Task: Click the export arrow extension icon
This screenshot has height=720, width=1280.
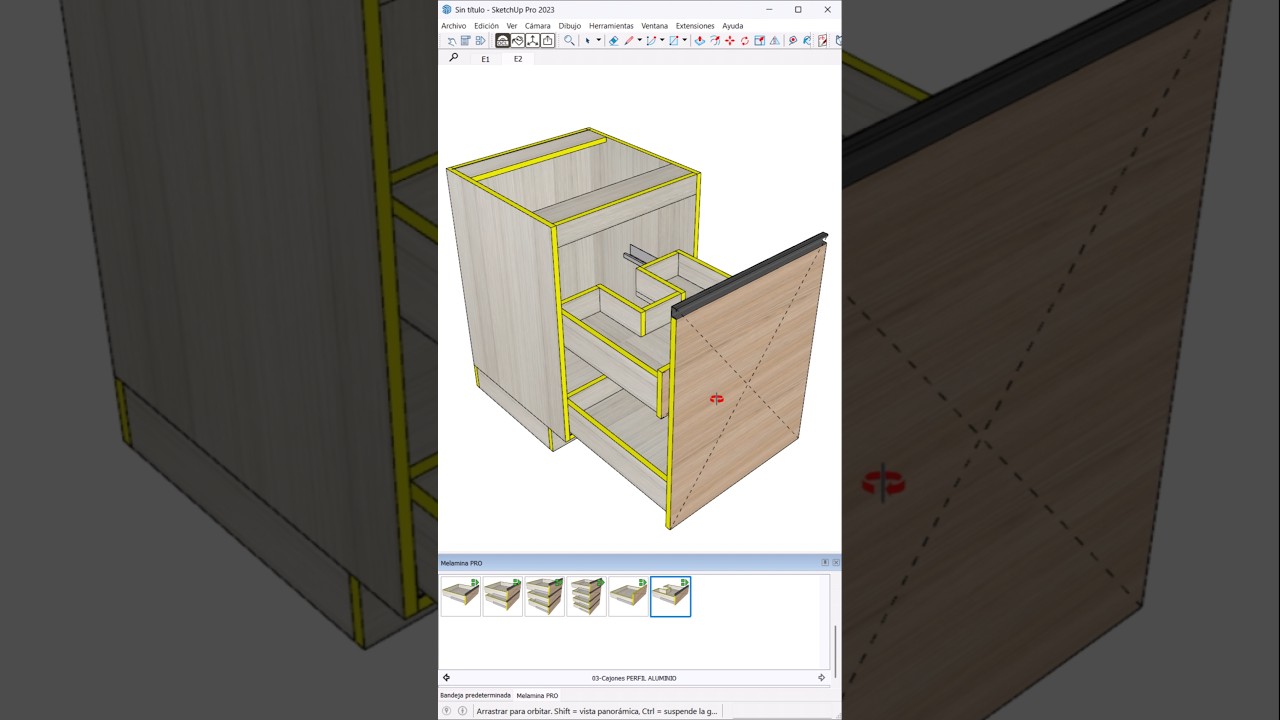Action: tap(548, 41)
